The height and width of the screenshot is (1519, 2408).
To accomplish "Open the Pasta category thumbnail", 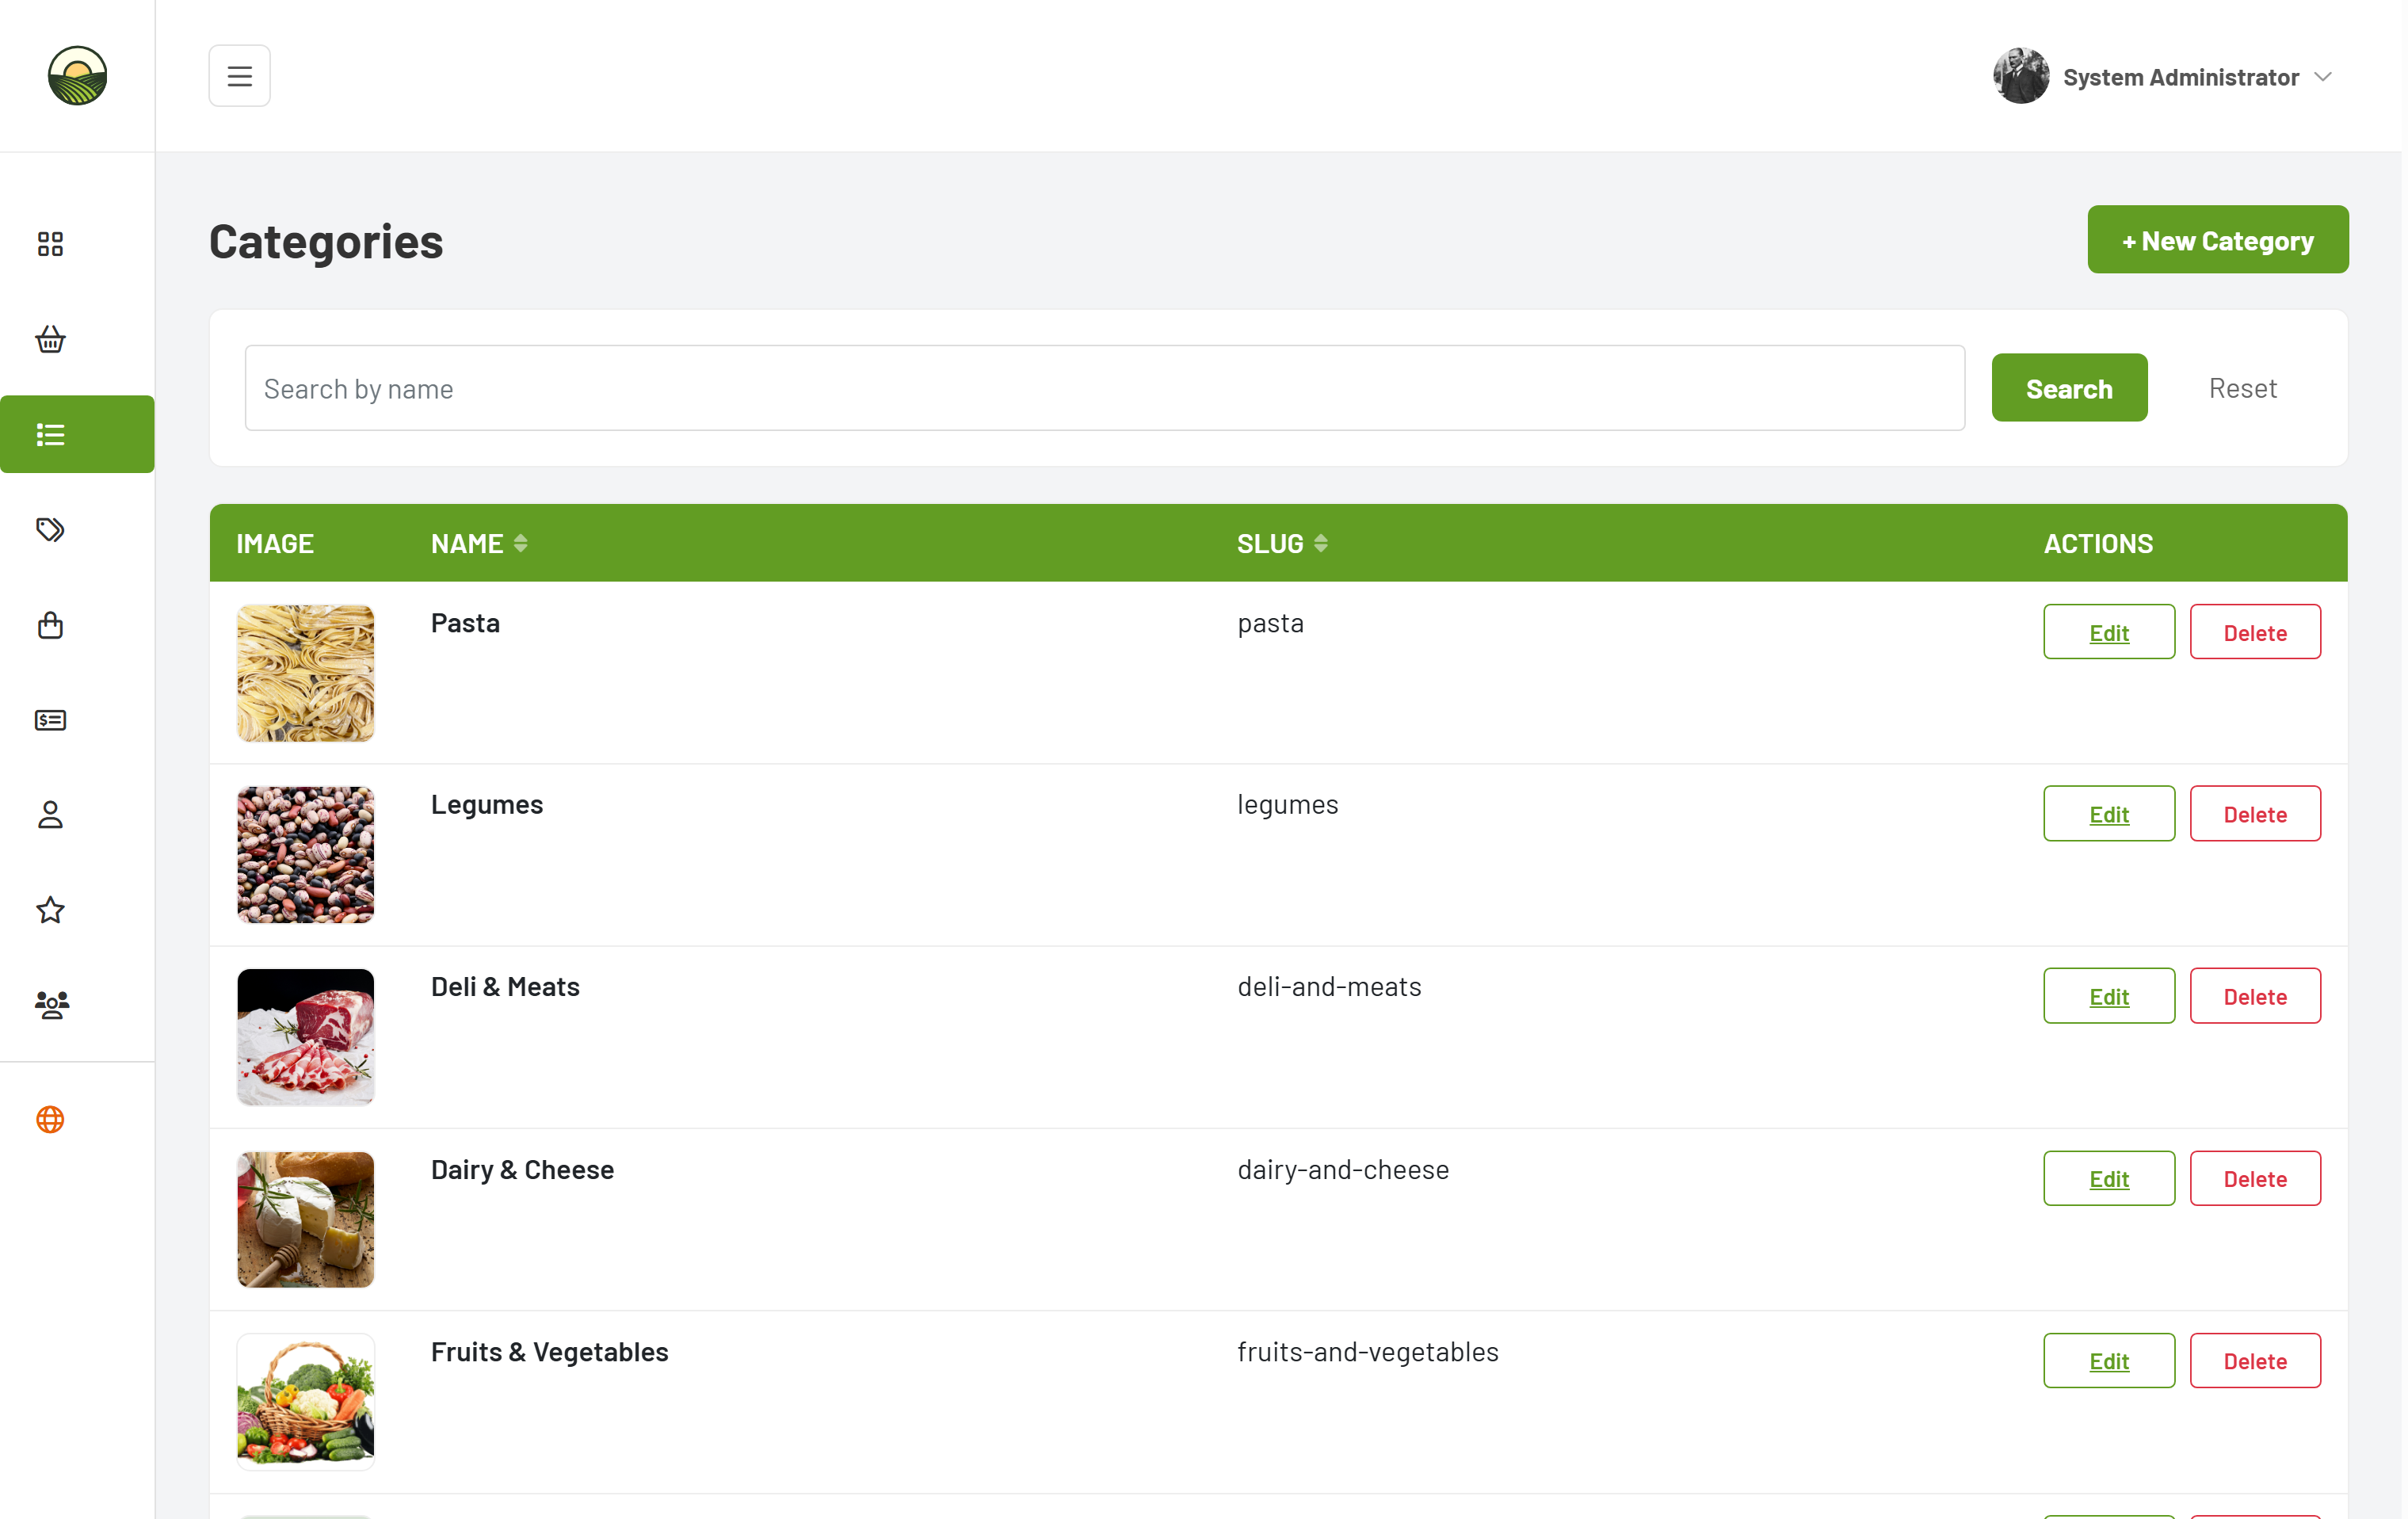I will [x=305, y=673].
